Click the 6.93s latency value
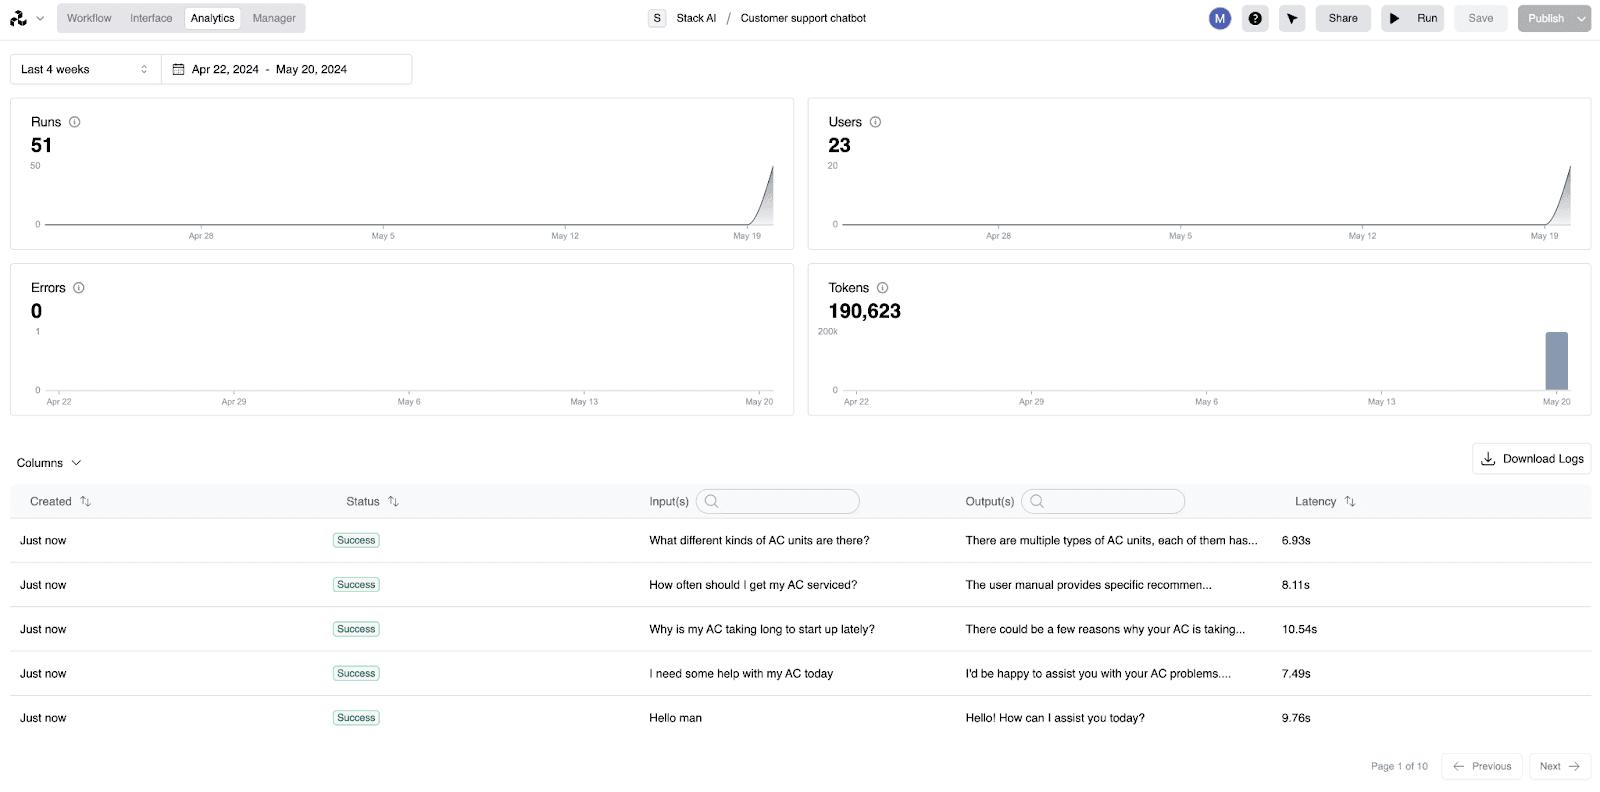 pos(1296,540)
